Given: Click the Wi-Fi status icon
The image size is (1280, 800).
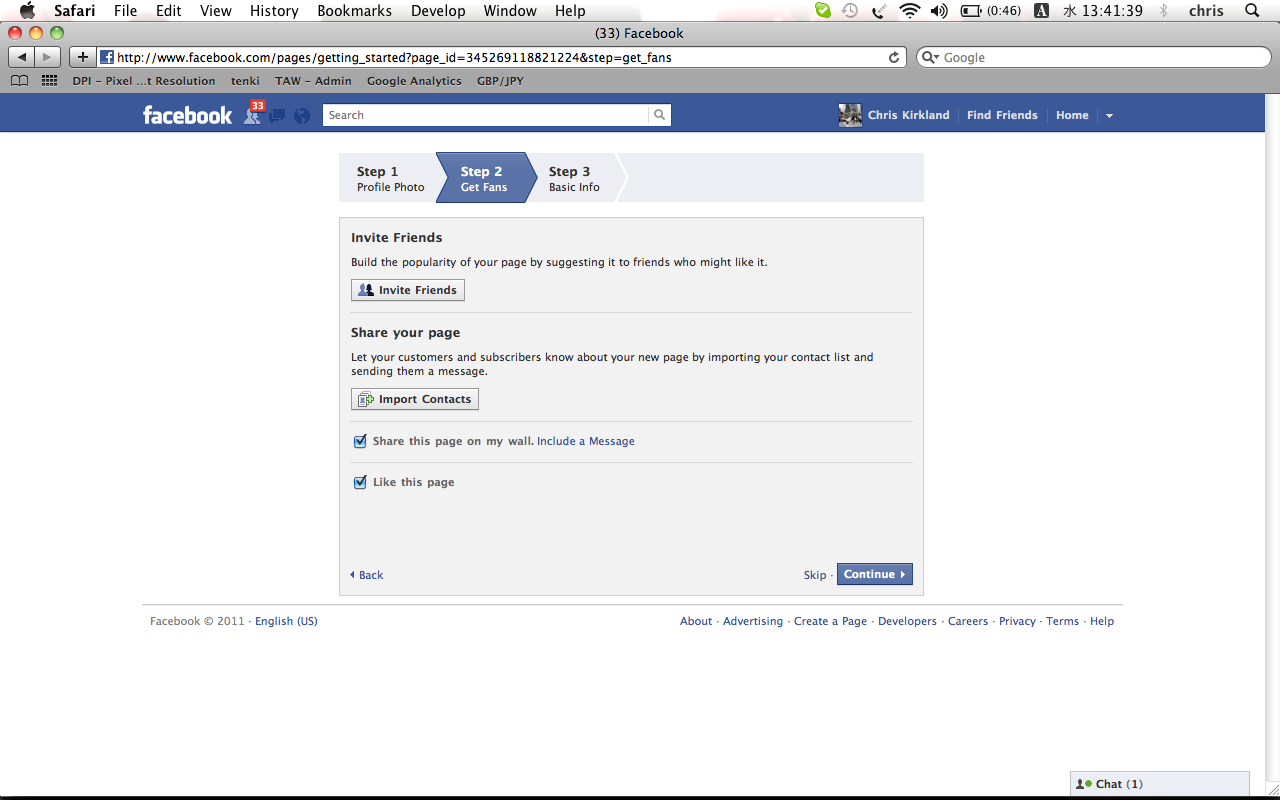Looking at the screenshot, I should pos(909,10).
